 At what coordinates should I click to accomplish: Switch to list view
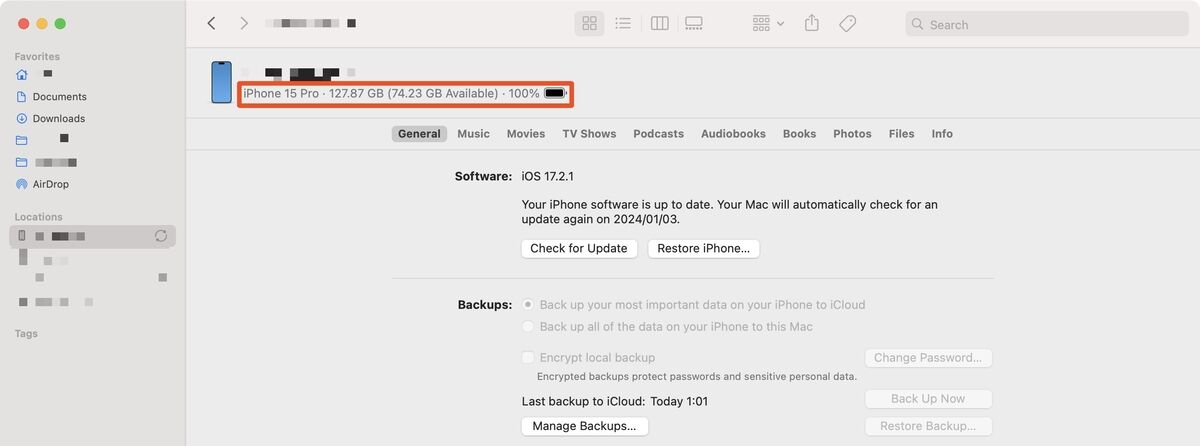(x=622, y=23)
